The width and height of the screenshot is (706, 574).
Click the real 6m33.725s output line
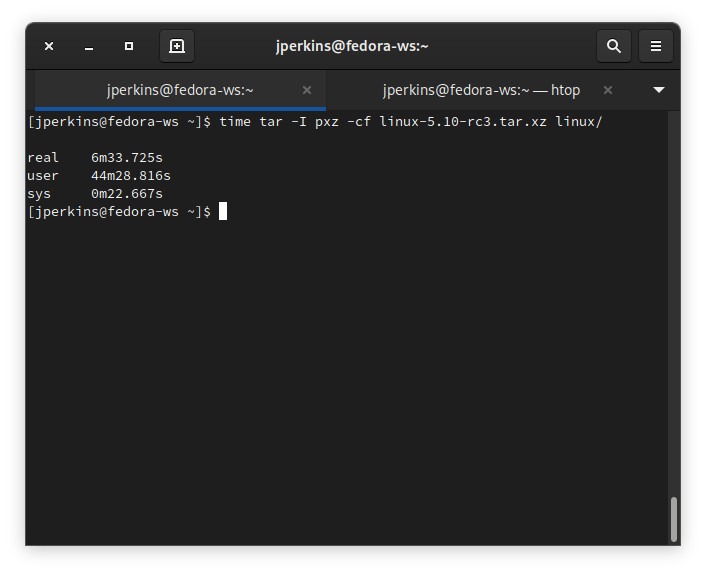[x=95, y=158]
